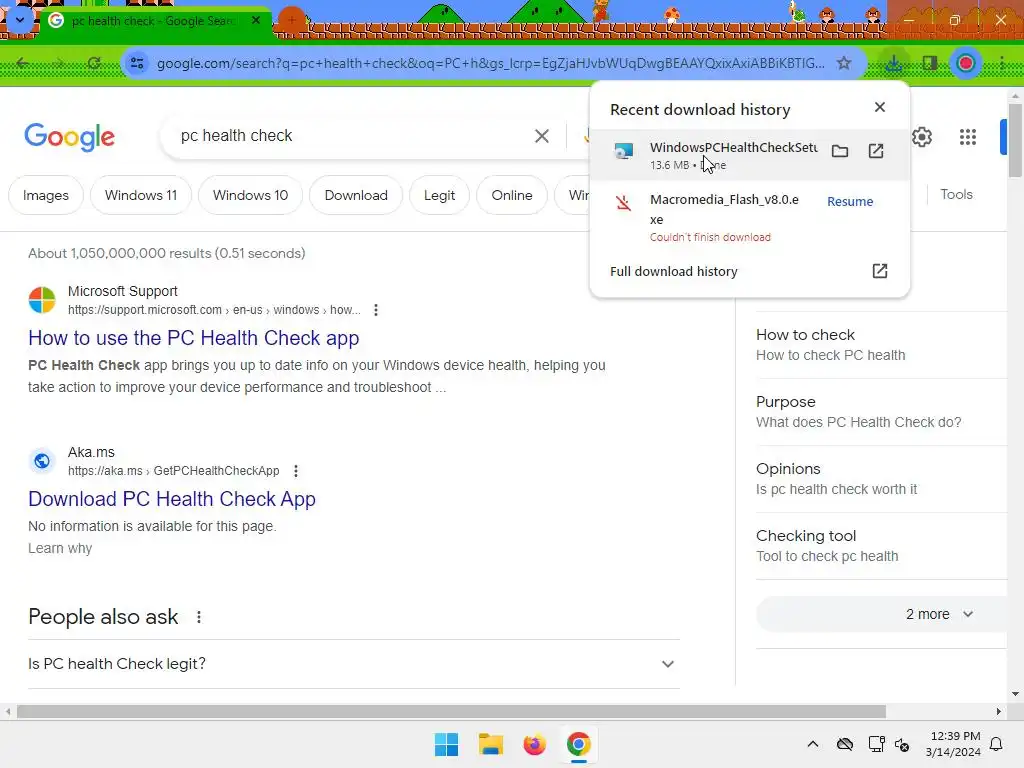Click the downloads toolbar icon
1024x768 pixels.
893,63
